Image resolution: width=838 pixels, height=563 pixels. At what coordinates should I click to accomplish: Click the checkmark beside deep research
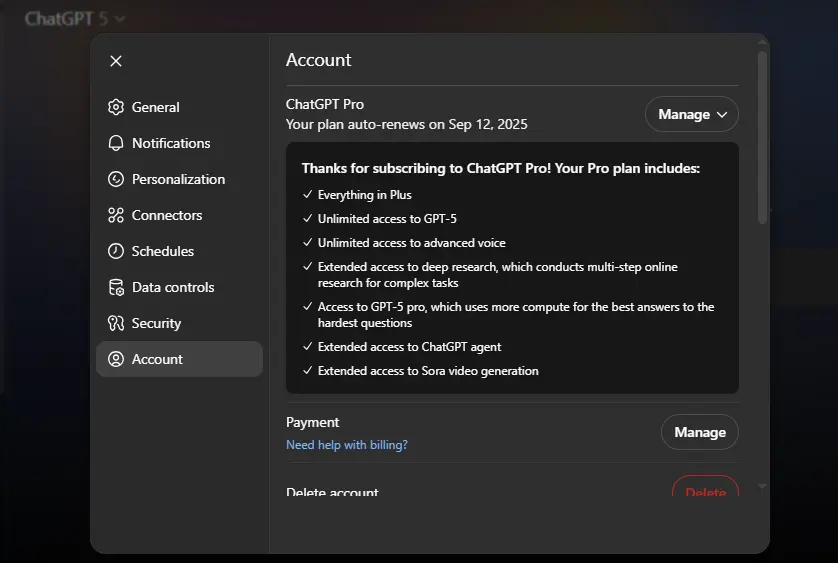pyautogui.click(x=307, y=266)
